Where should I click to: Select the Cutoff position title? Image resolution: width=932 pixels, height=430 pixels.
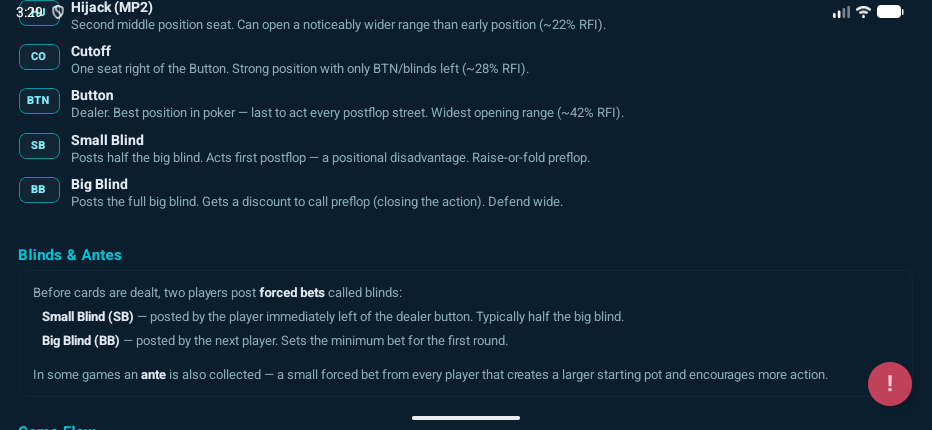pos(91,51)
